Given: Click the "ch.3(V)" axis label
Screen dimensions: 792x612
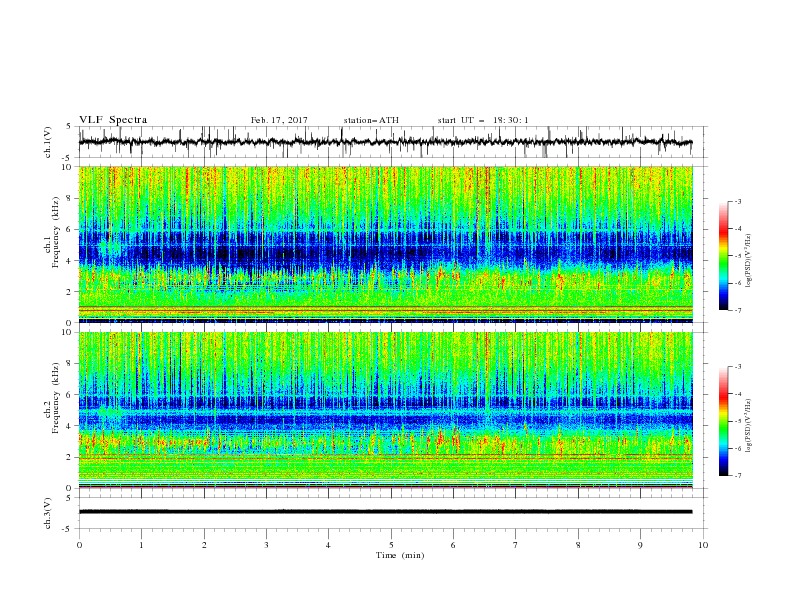Looking at the screenshot, I should coord(48,513).
